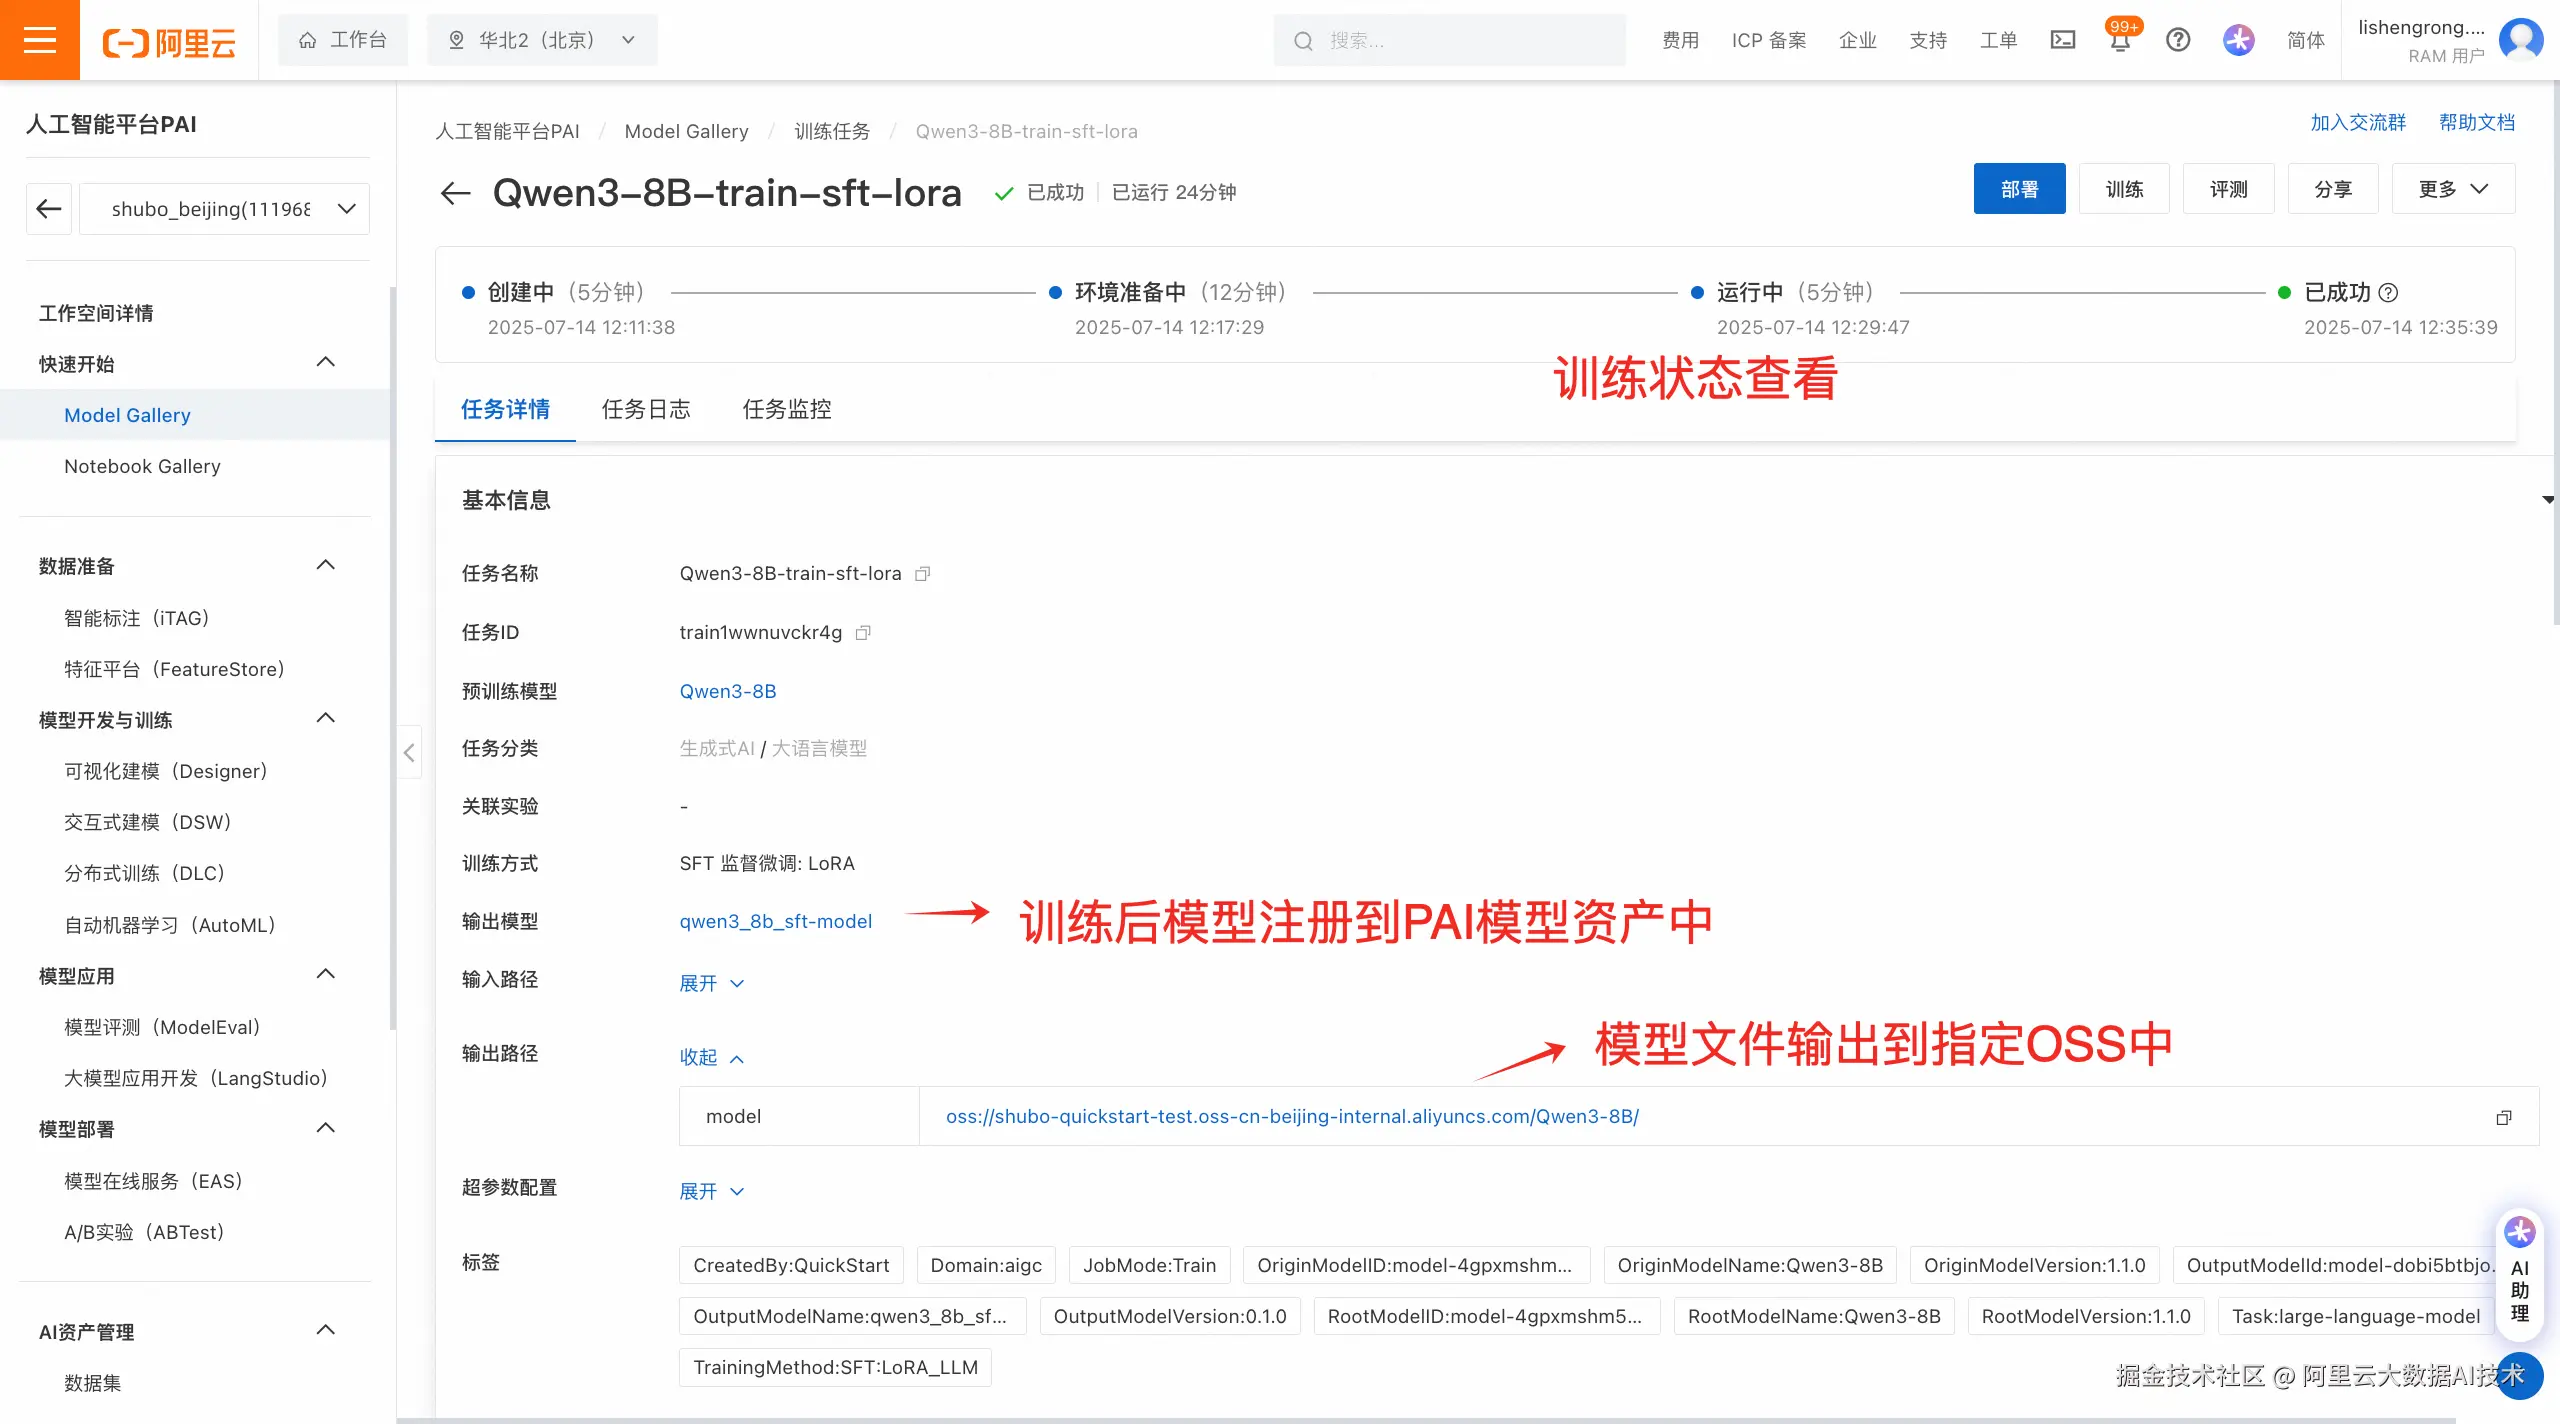
Task: Collapse the 模型开发与训练 sidebar section
Action: 326,718
